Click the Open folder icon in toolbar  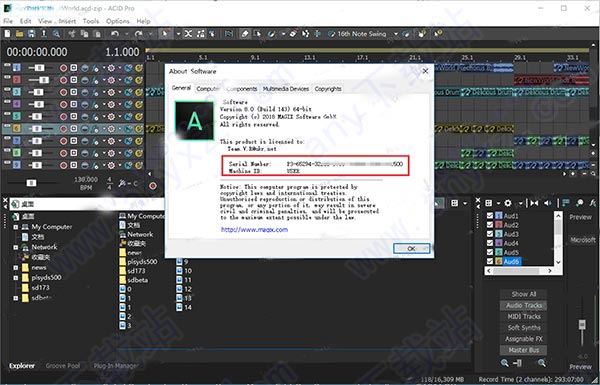19,34
